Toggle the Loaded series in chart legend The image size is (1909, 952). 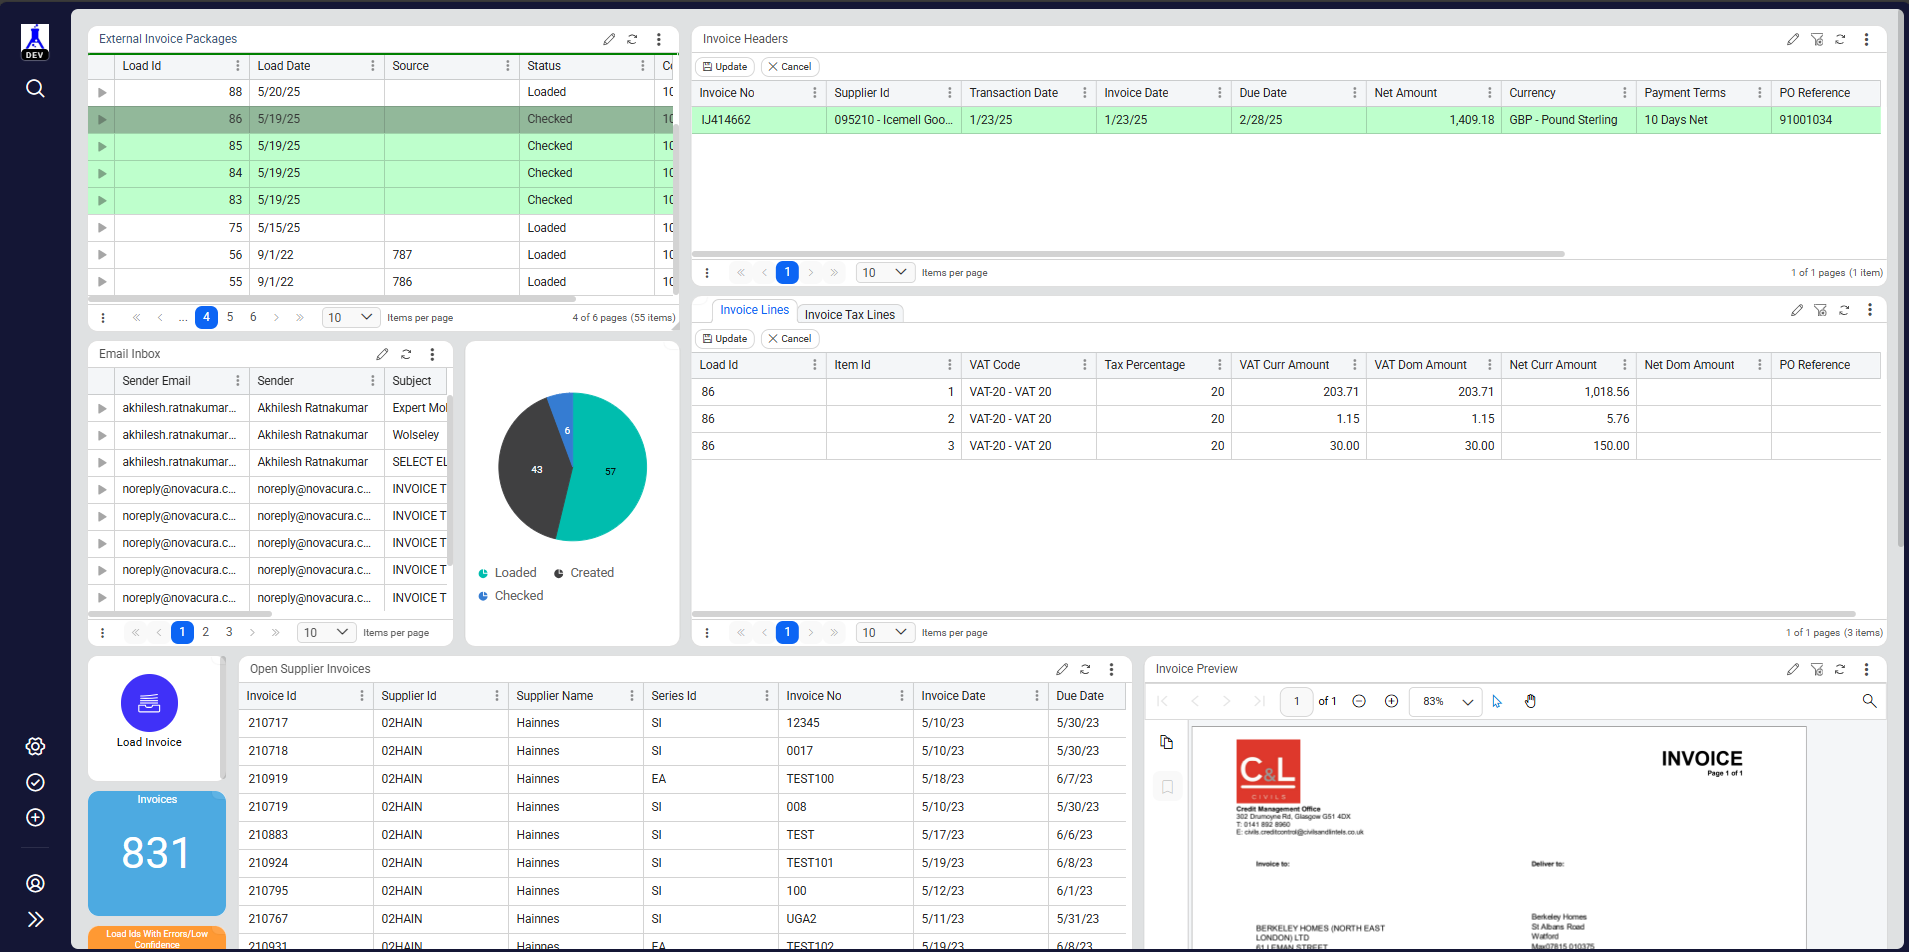pyautogui.click(x=515, y=573)
